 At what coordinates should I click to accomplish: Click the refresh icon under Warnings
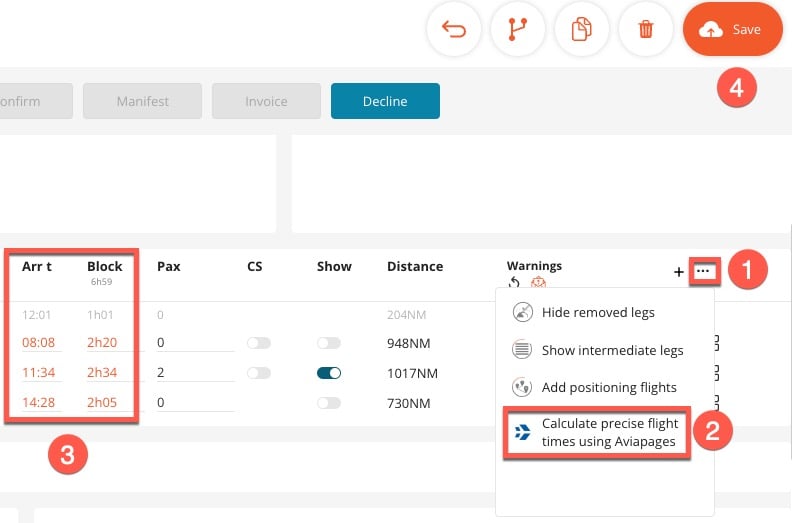pyautogui.click(x=514, y=282)
